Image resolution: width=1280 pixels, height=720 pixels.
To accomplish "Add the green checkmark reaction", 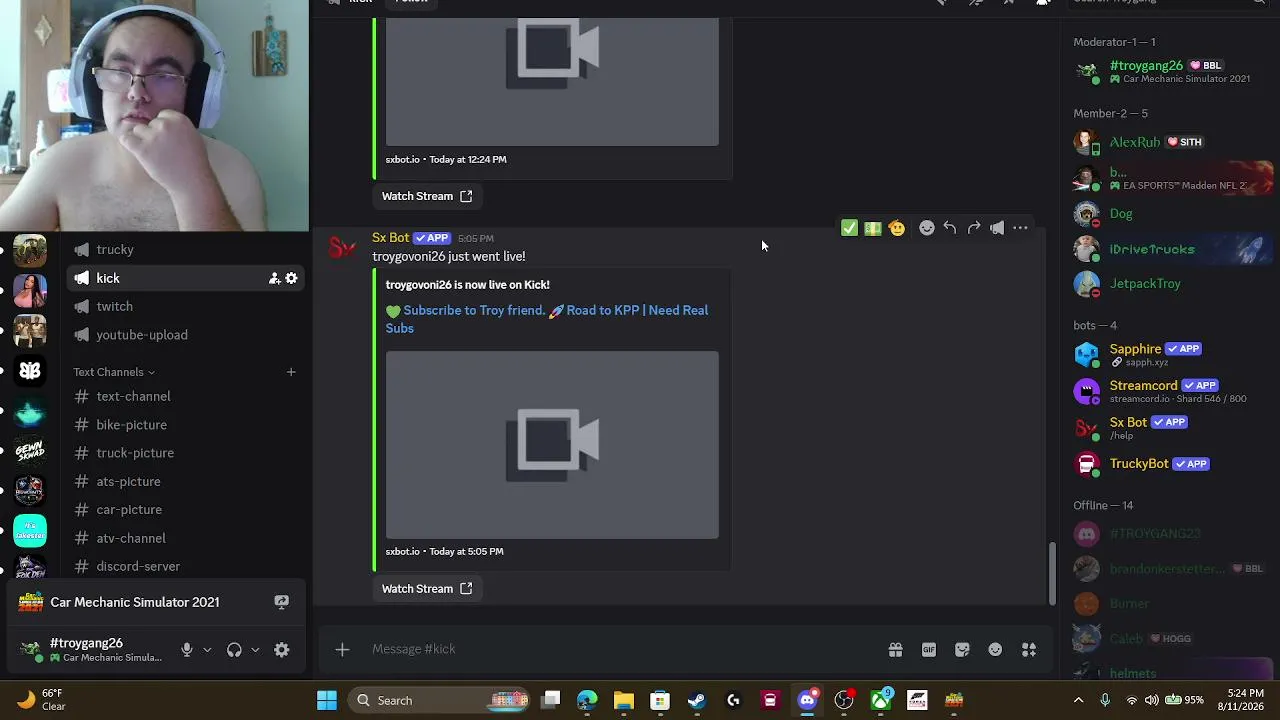I will tap(849, 228).
